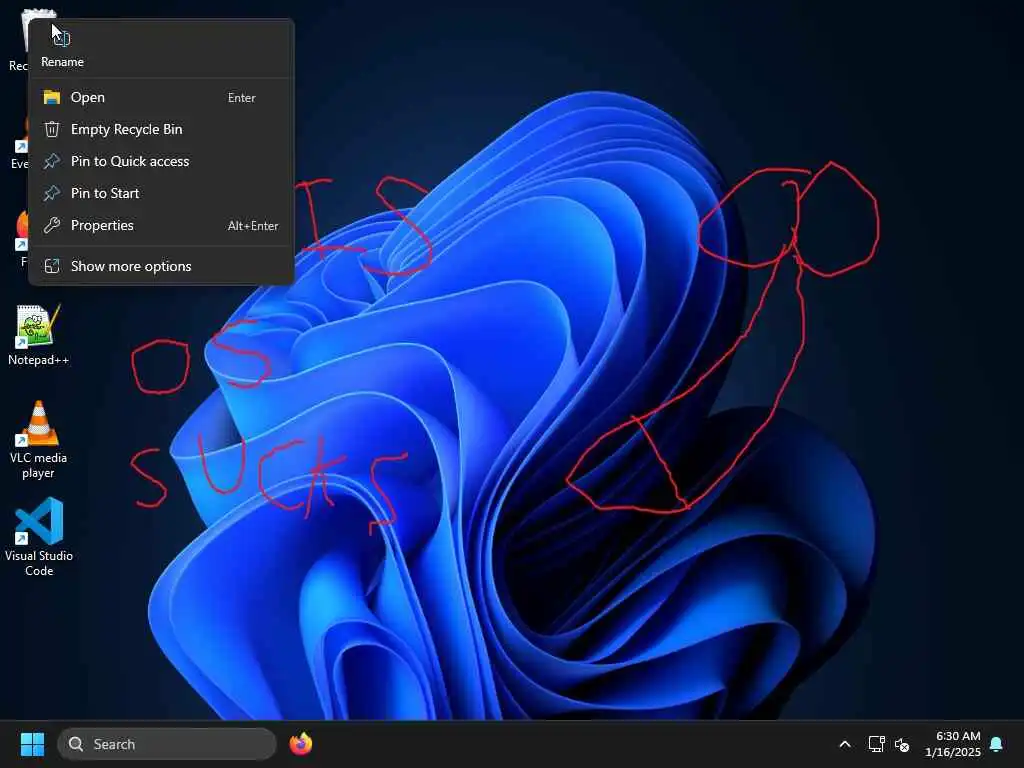This screenshot has height=768, width=1024.
Task: Open the notifications bell icon
Action: [x=997, y=744]
